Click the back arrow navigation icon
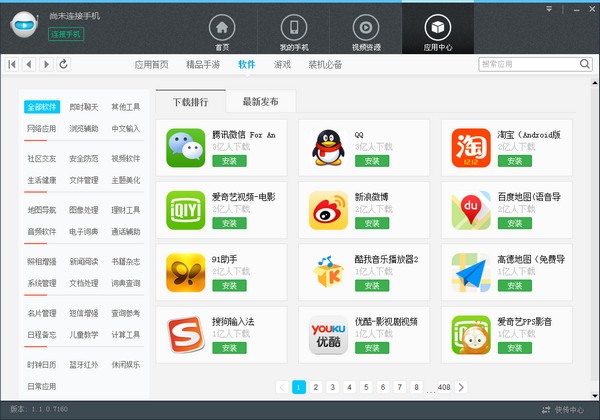Screen dimensions: 600x420 [x=29, y=64]
